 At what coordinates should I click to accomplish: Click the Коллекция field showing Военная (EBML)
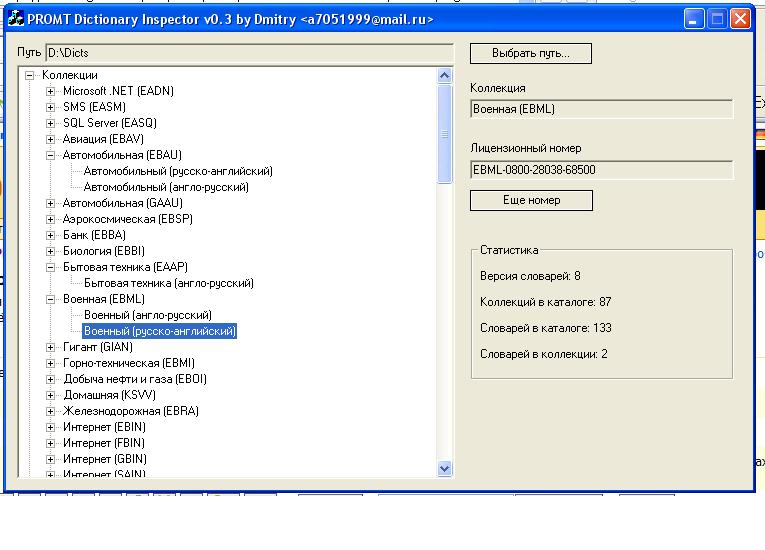click(x=602, y=109)
